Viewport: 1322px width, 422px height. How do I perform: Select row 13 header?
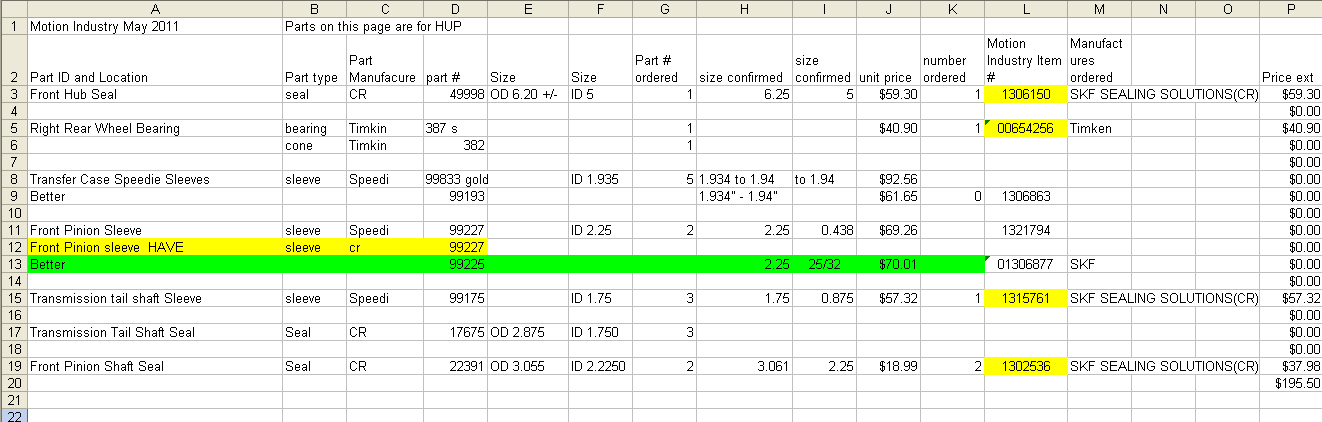(x=13, y=264)
